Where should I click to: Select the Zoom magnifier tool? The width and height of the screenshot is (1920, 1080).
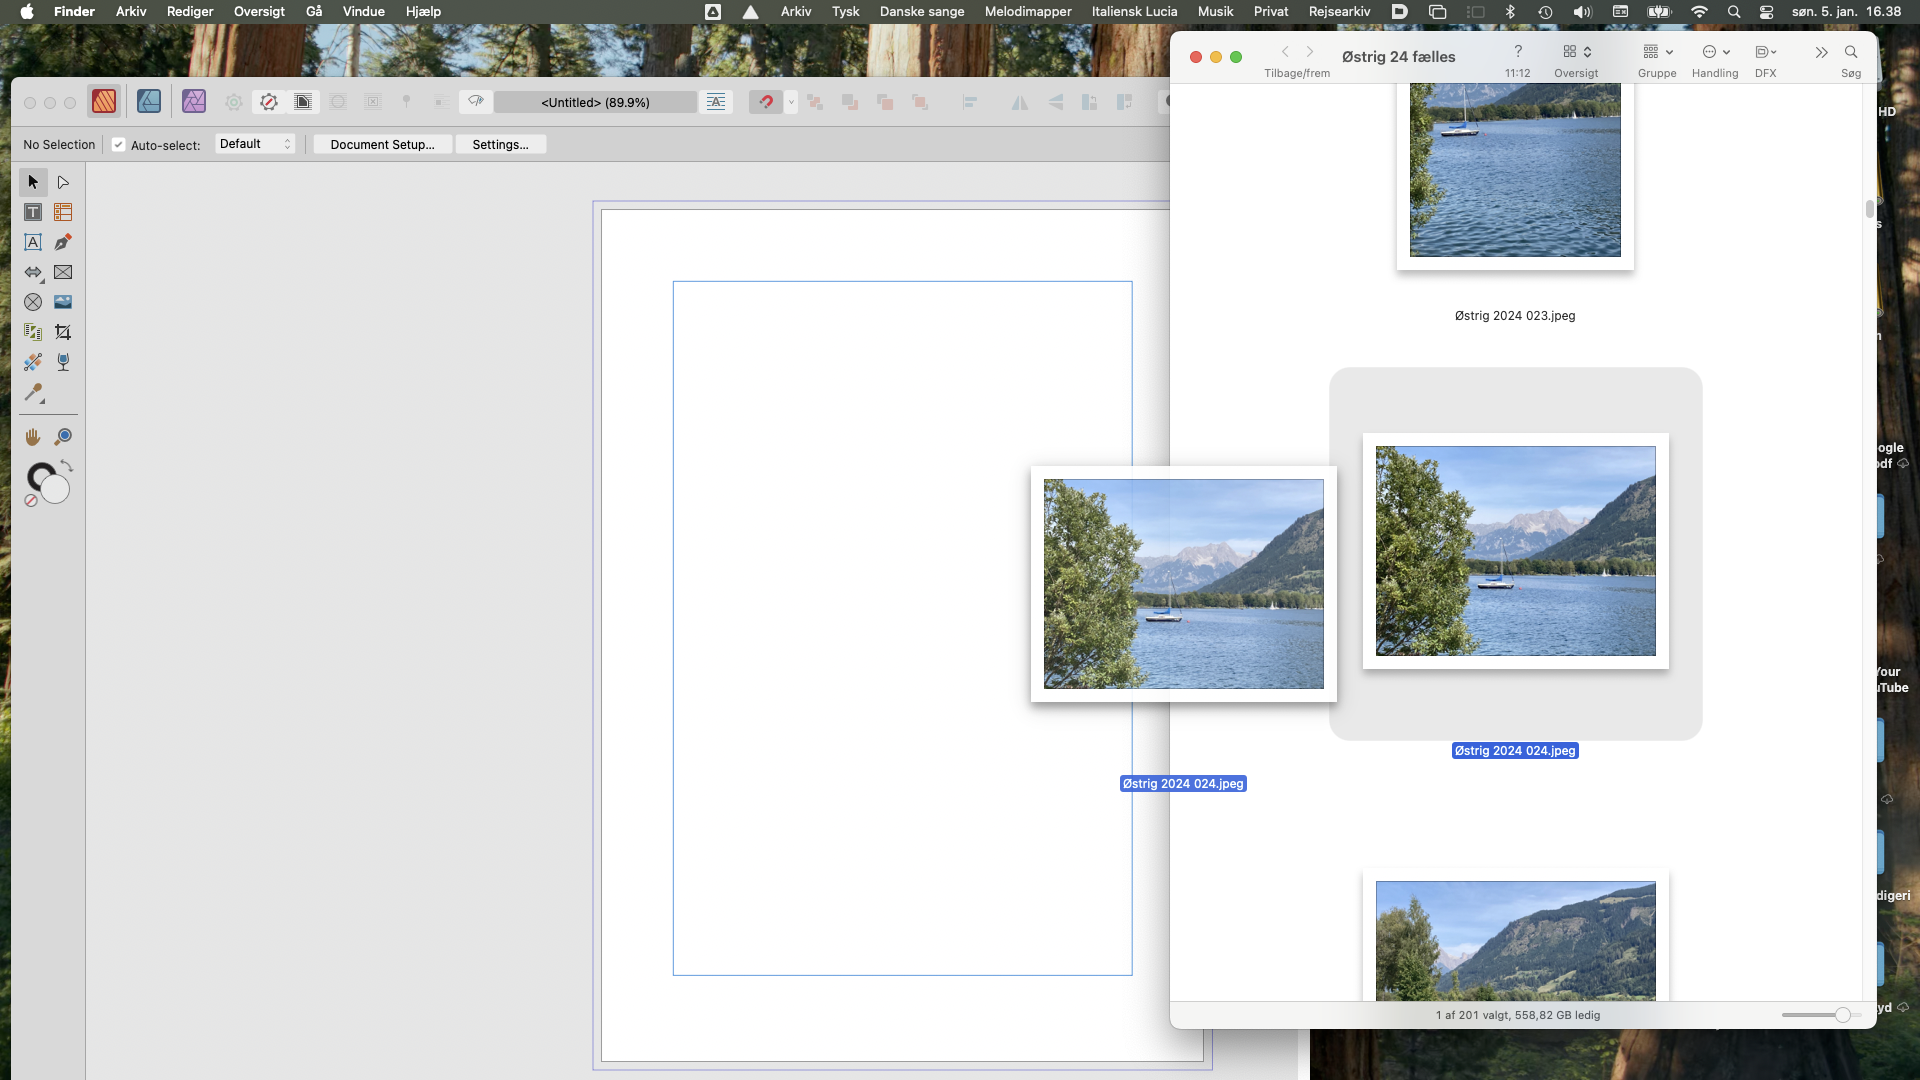click(63, 437)
